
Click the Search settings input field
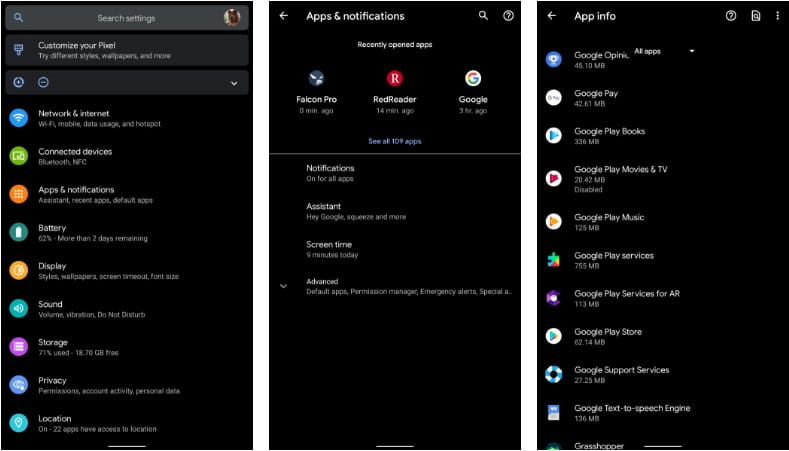(127, 18)
